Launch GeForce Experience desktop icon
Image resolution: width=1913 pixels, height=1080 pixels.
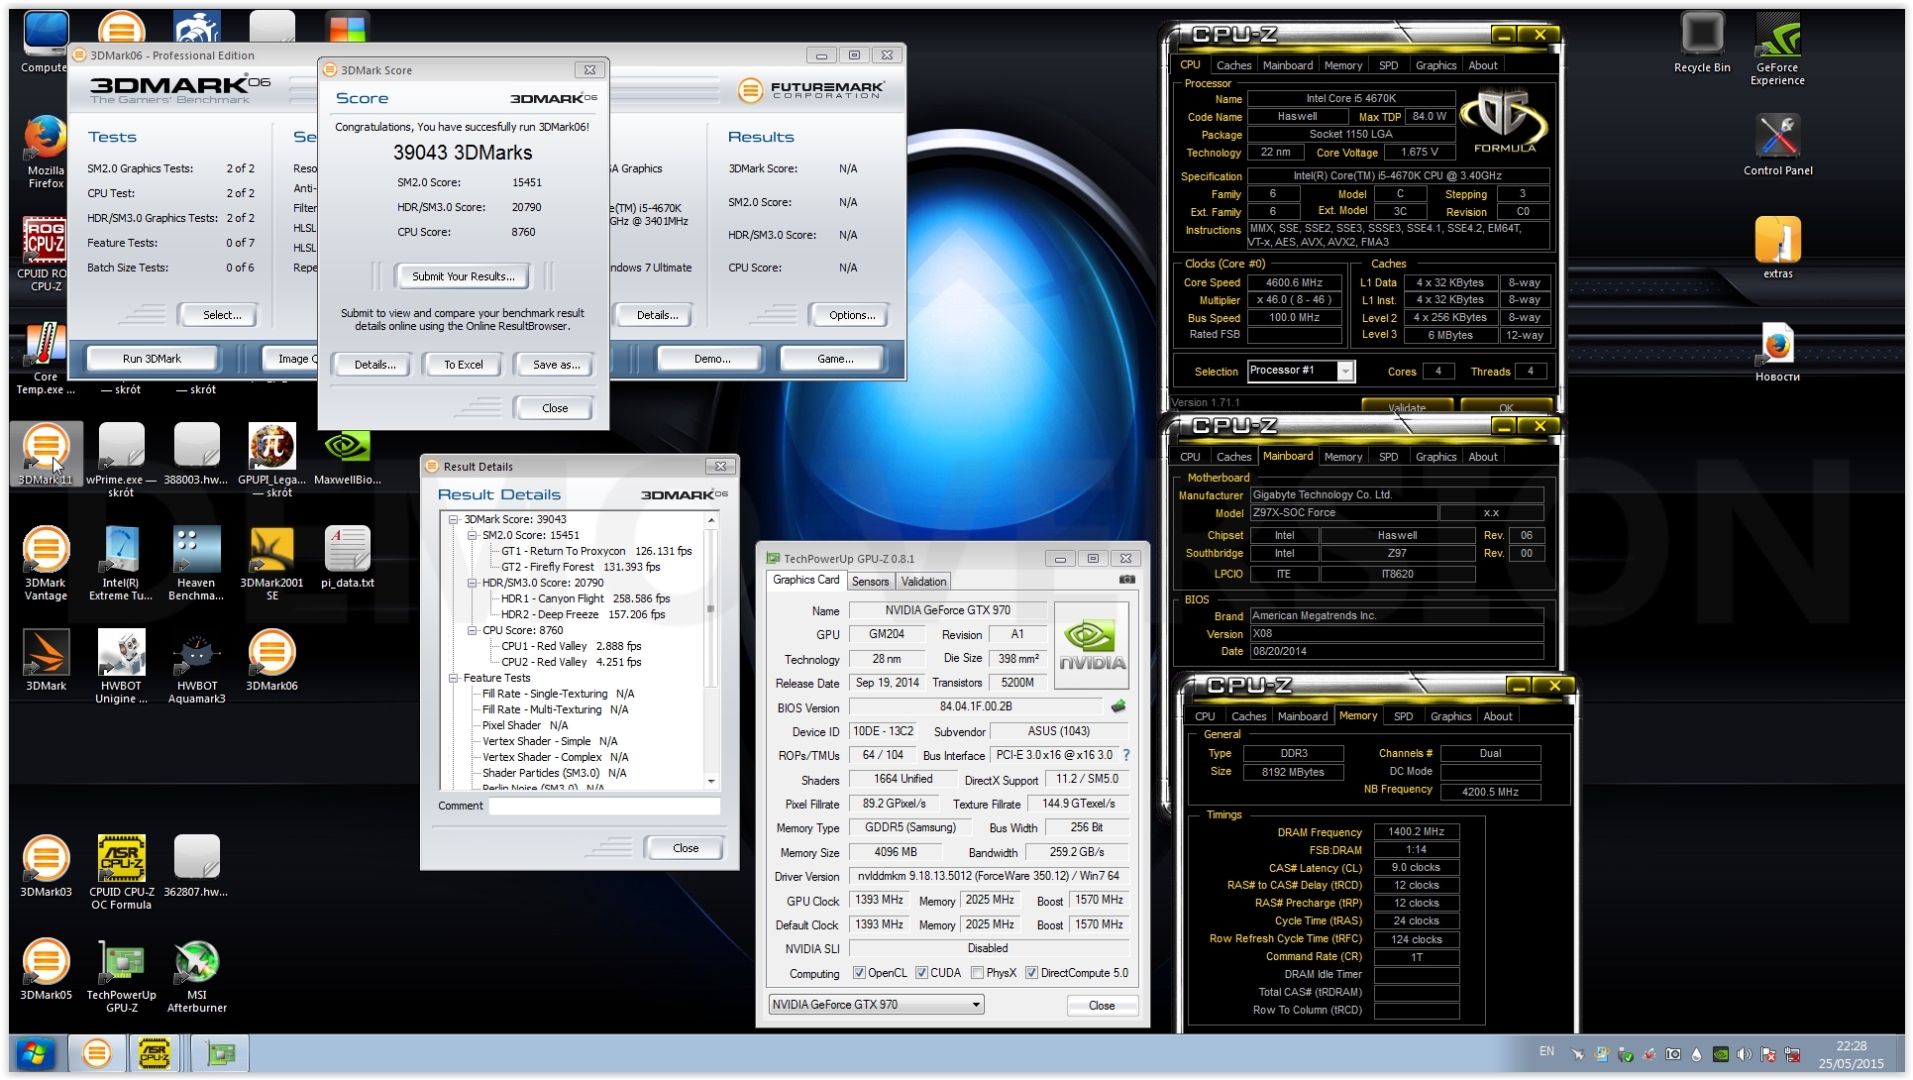1777,49
